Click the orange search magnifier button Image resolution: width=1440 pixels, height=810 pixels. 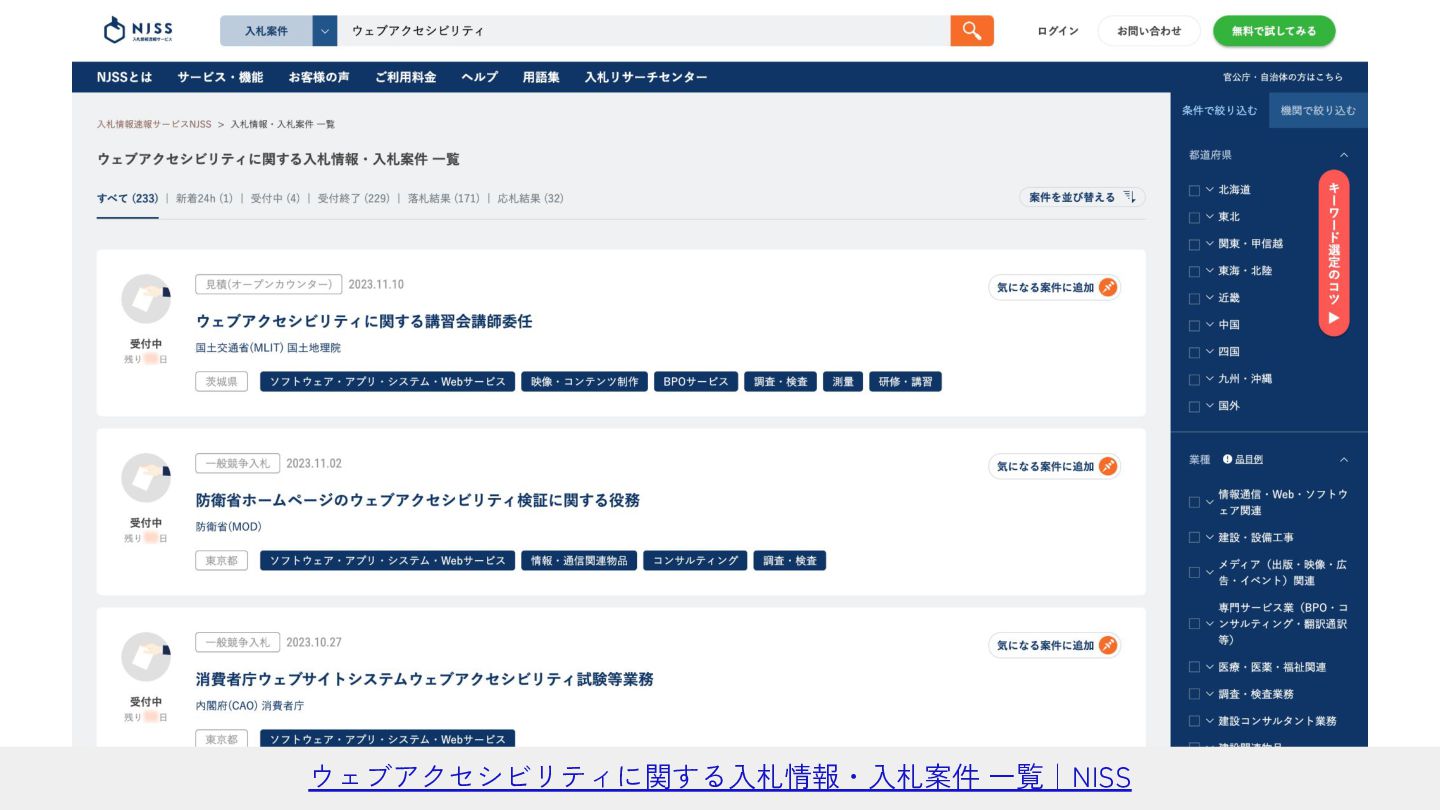(x=972, y=31)
